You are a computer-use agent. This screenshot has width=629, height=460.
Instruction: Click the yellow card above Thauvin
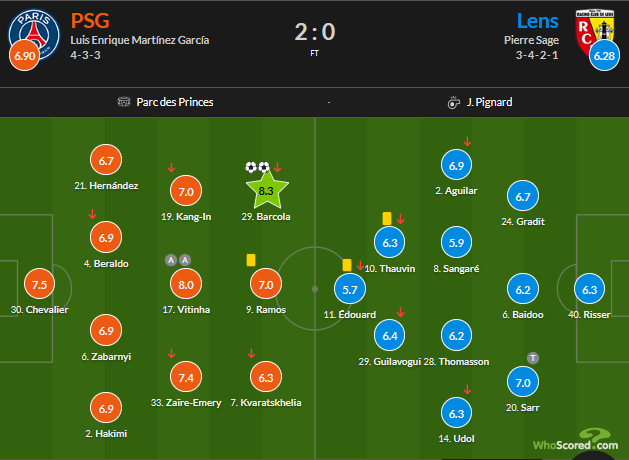386,216
